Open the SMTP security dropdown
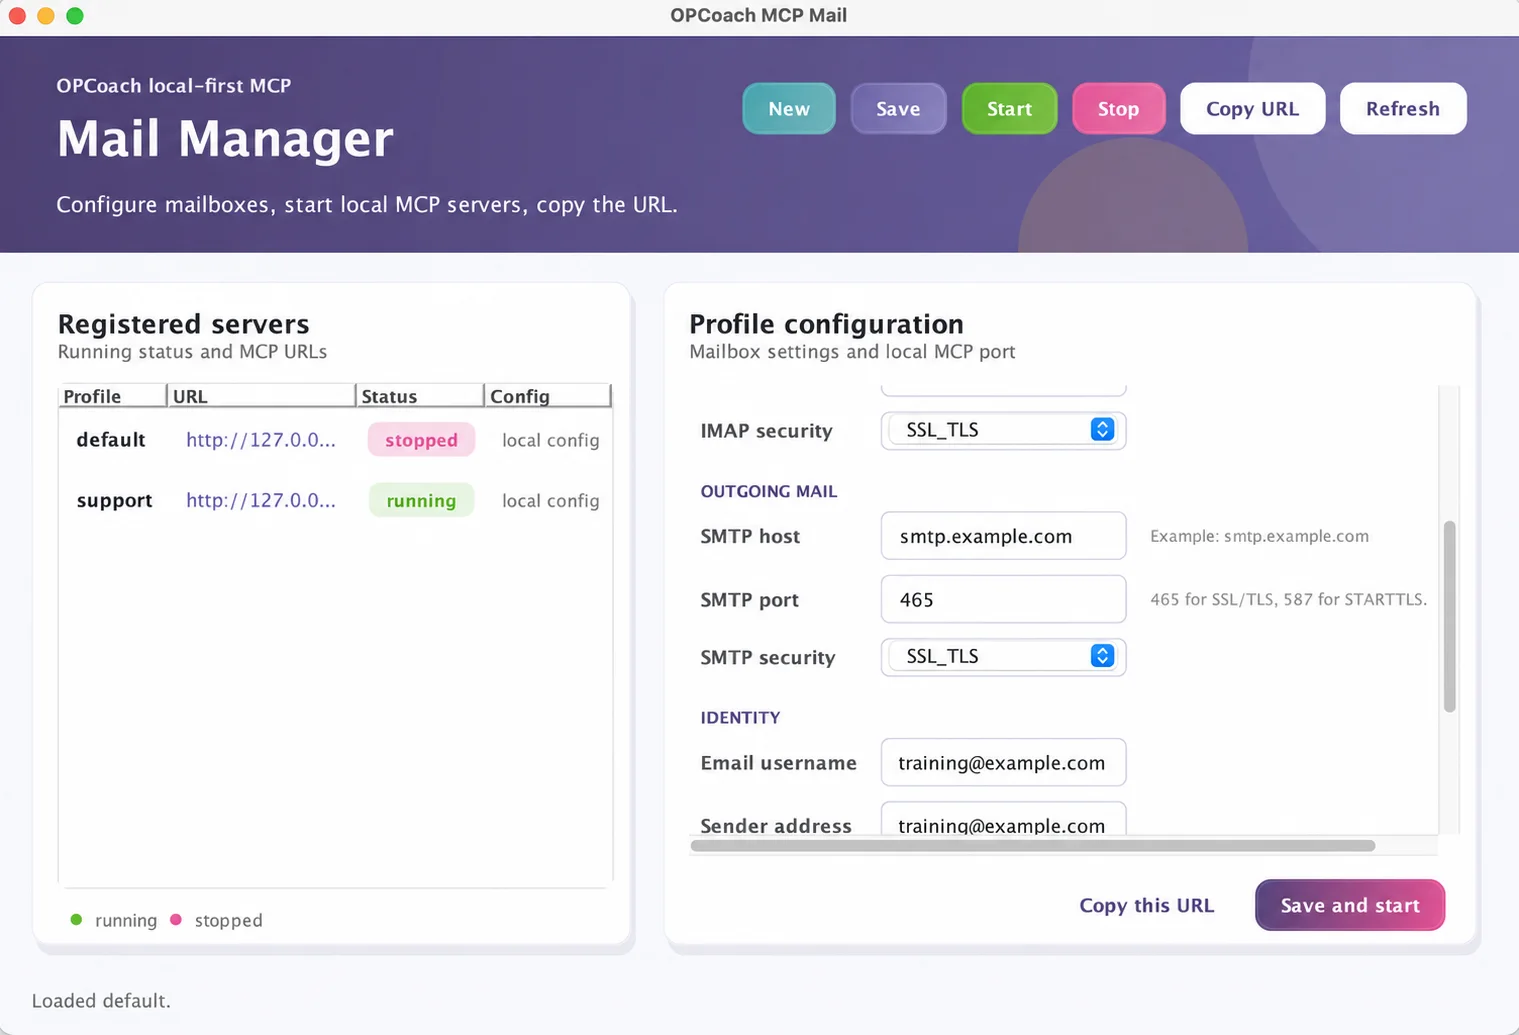This screenshot has height=1035, width=1519. [1003, 656]
